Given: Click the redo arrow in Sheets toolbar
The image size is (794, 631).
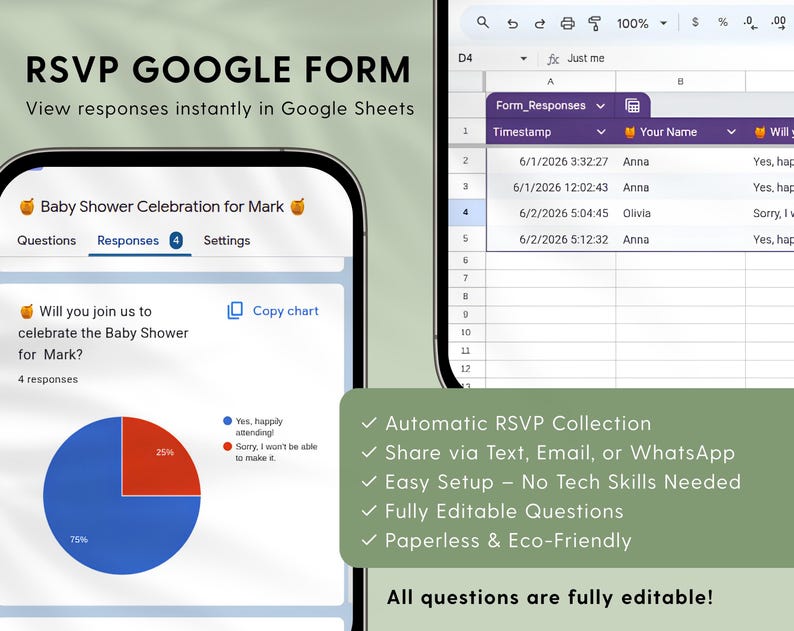Looking at the screenshot, I should pos(540,23).
